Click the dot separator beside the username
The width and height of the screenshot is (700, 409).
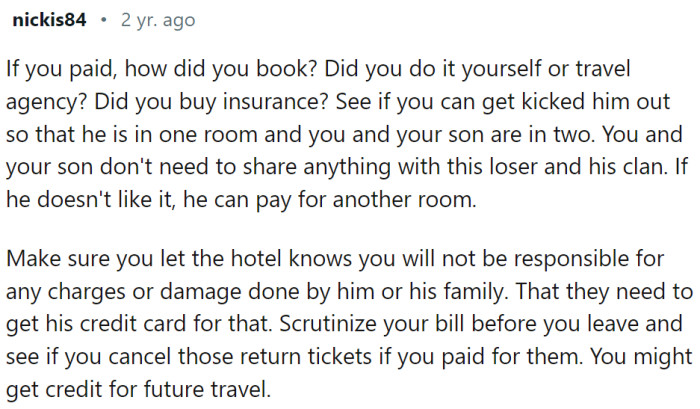click(106, 19)
